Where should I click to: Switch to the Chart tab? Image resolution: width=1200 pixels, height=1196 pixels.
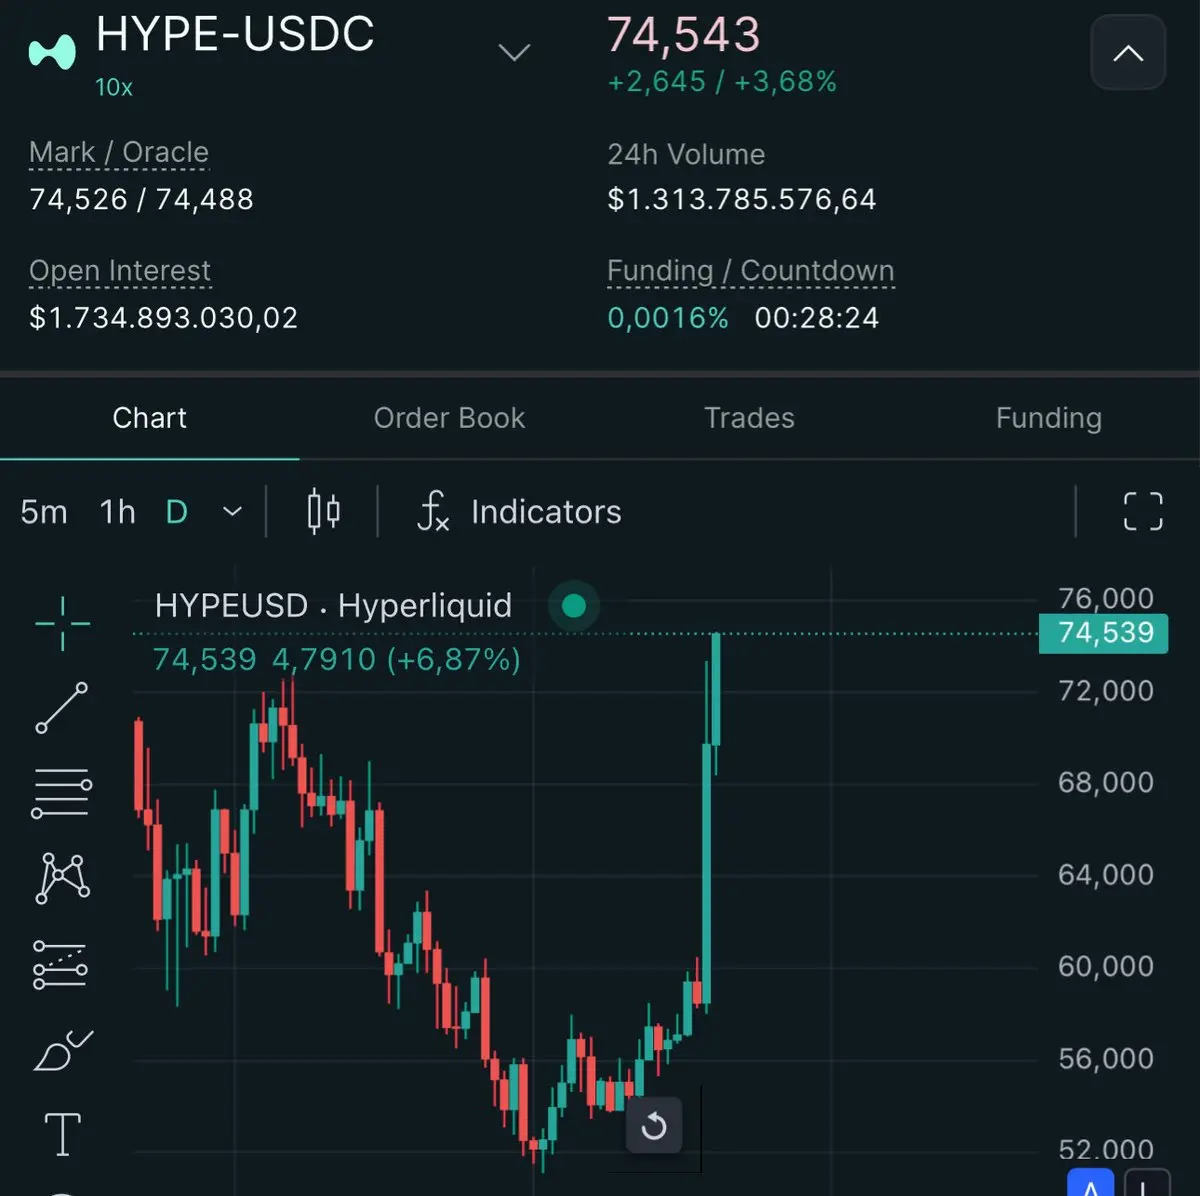149,418
